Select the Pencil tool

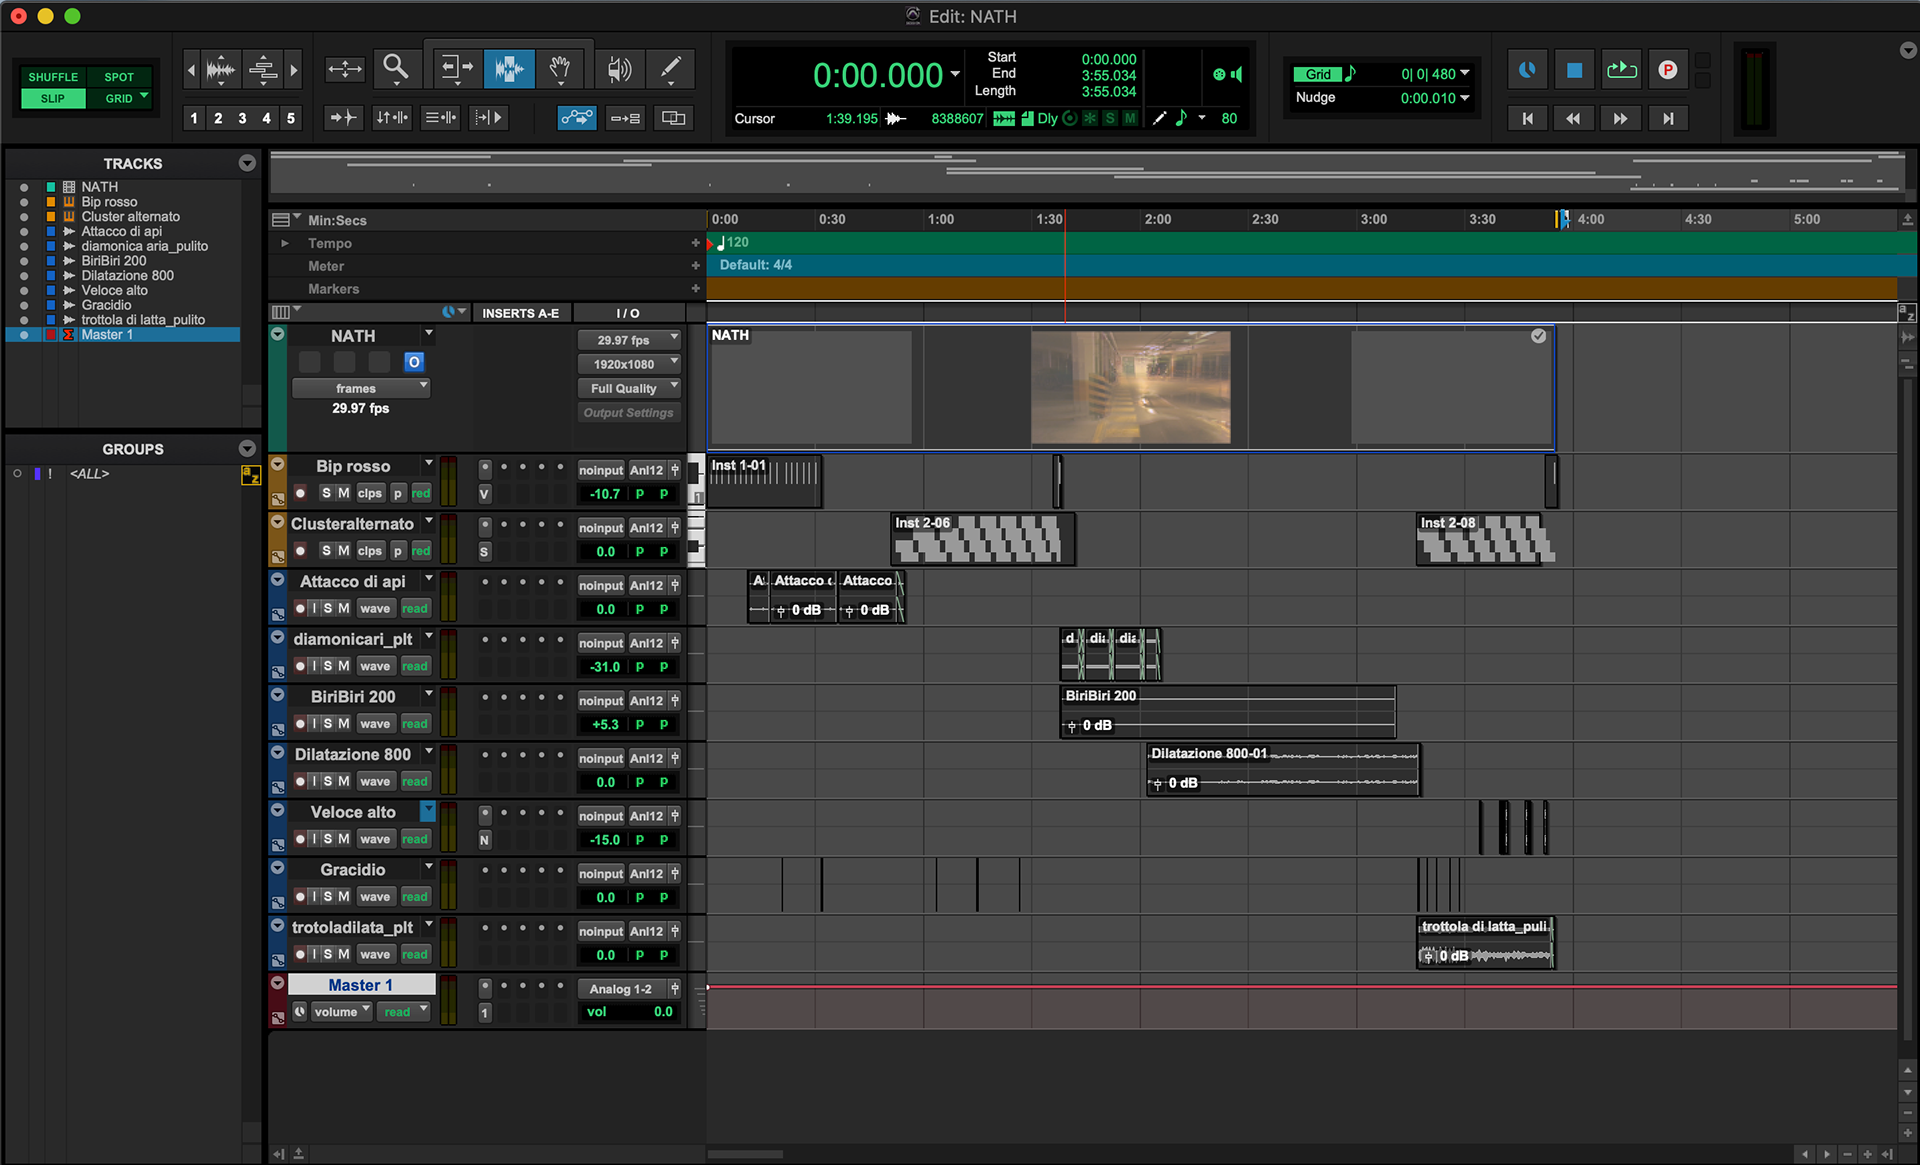[x=670, y=69]
